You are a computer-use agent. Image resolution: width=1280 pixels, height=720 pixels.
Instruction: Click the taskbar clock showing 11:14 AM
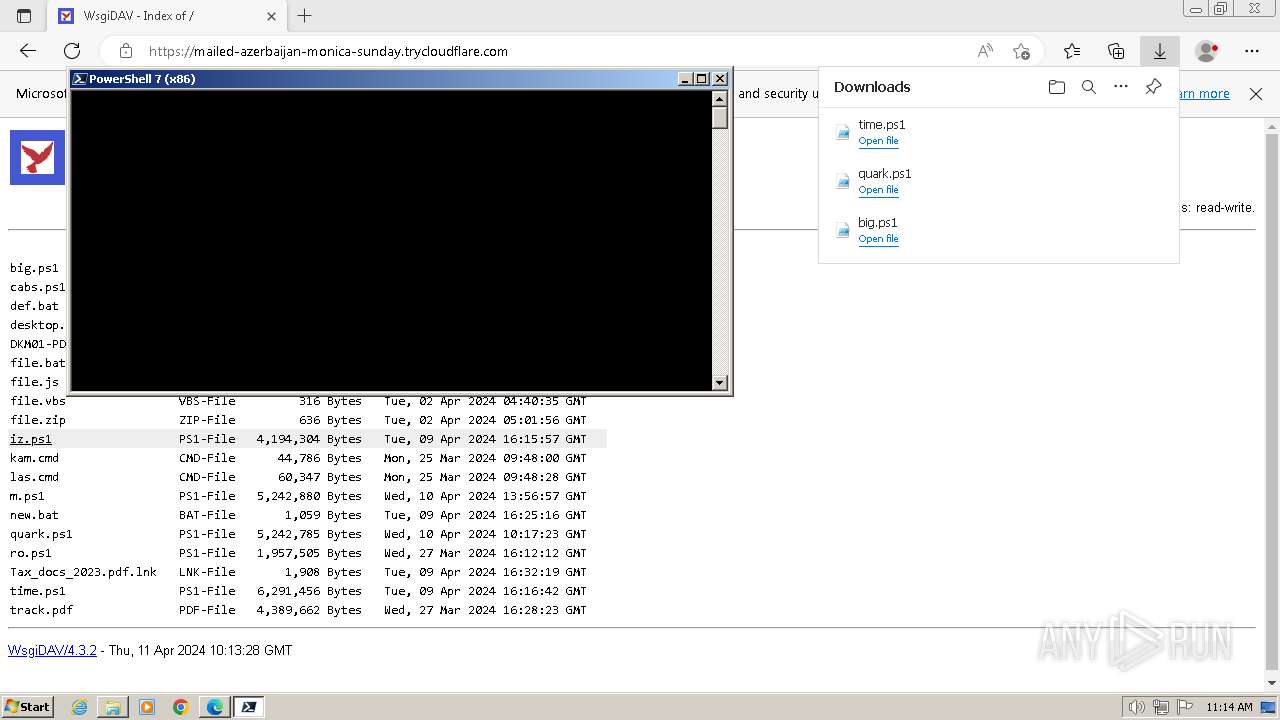point(1229,707)
